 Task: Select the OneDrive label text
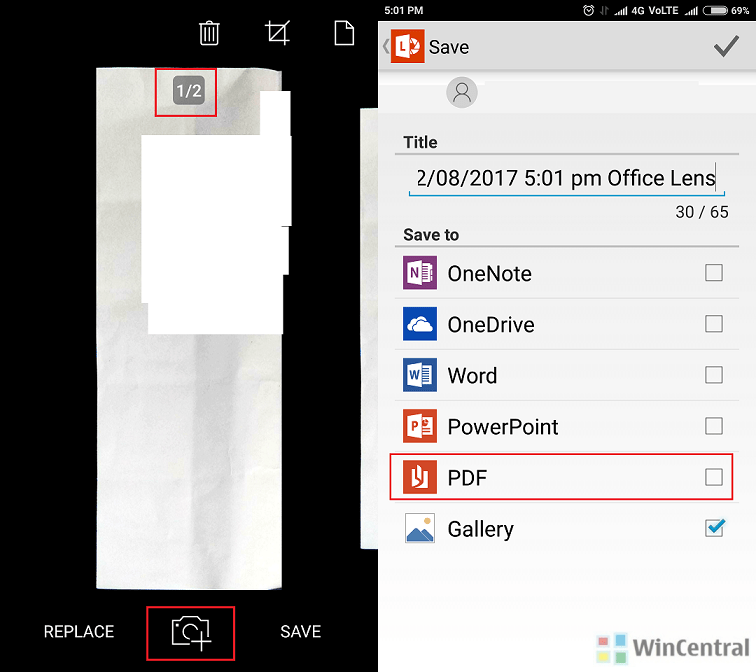coord(491,325)
